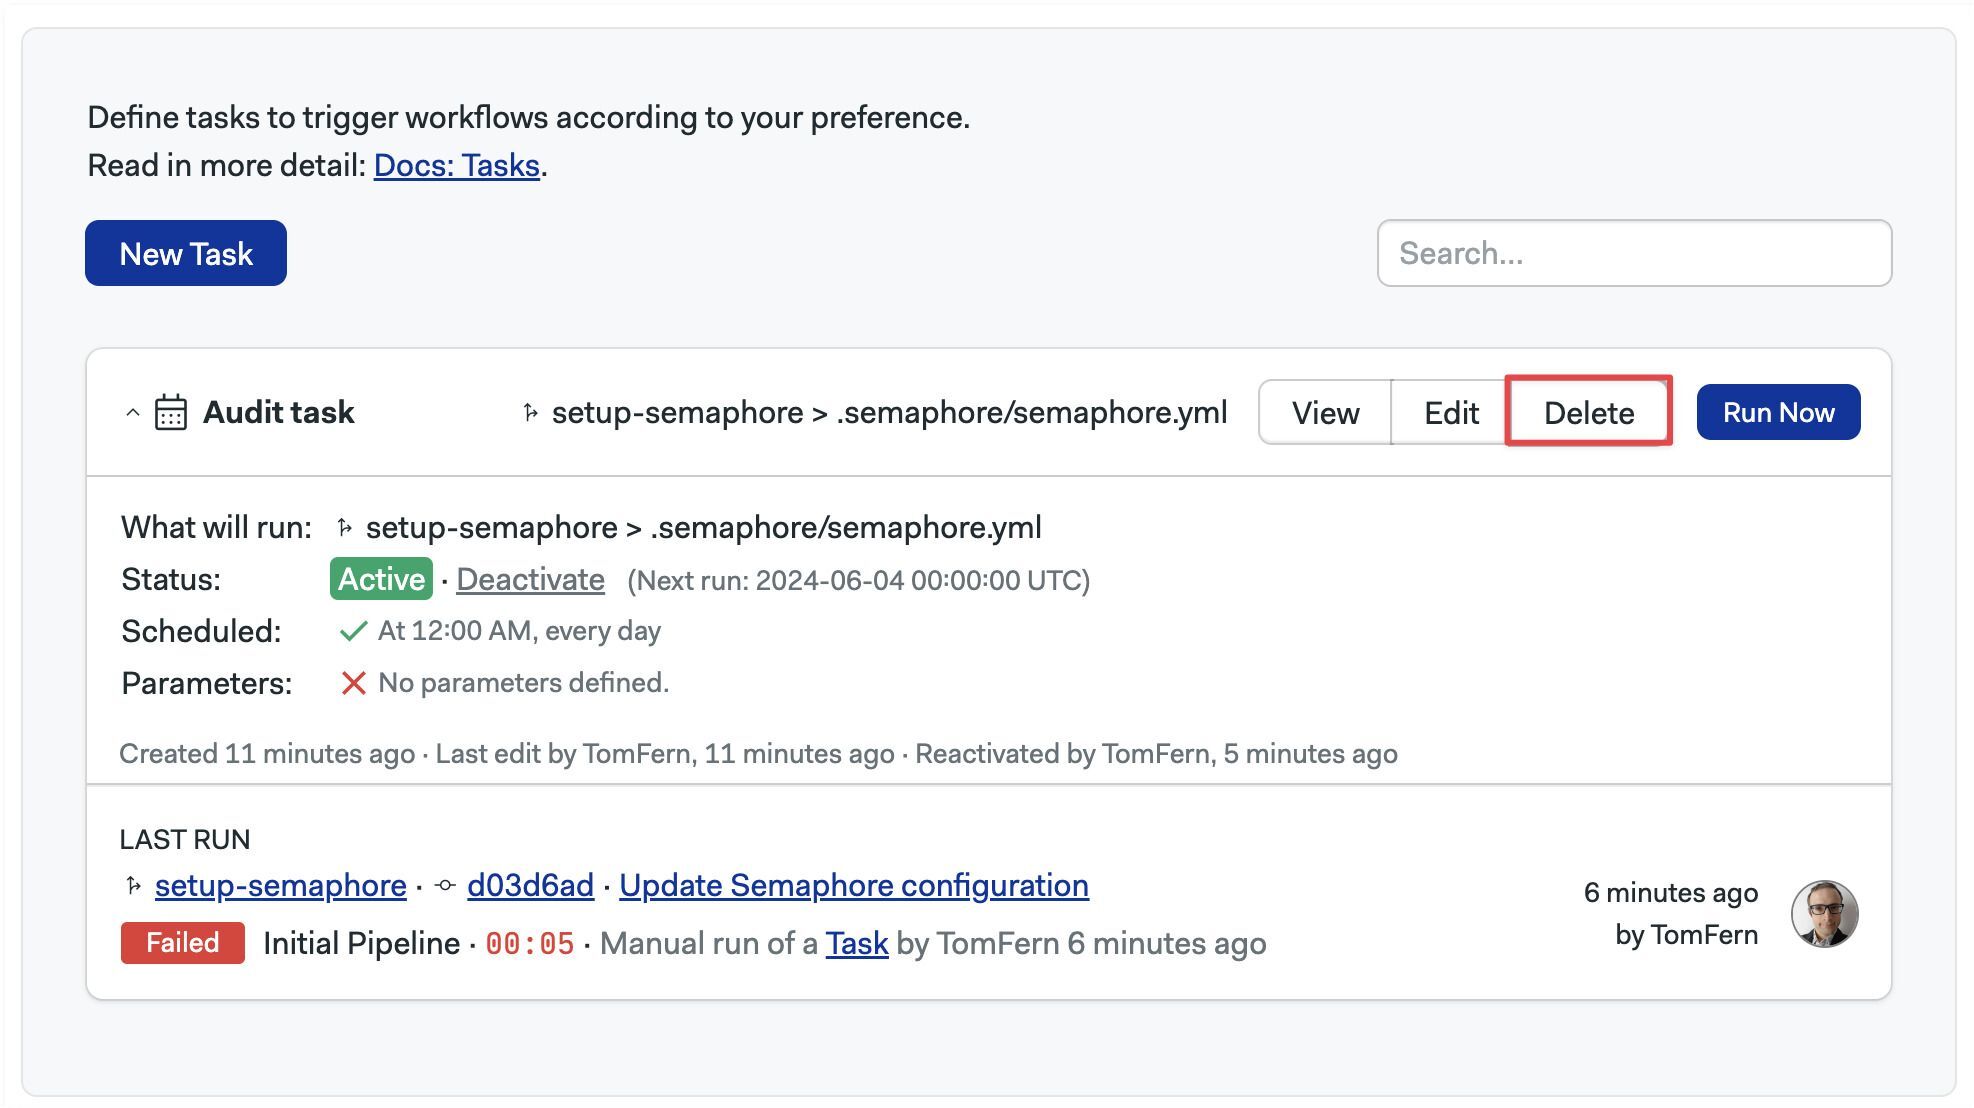1974x1108 pixels.
Task: Click the green Active status badge
Action: tap(381, 579)
